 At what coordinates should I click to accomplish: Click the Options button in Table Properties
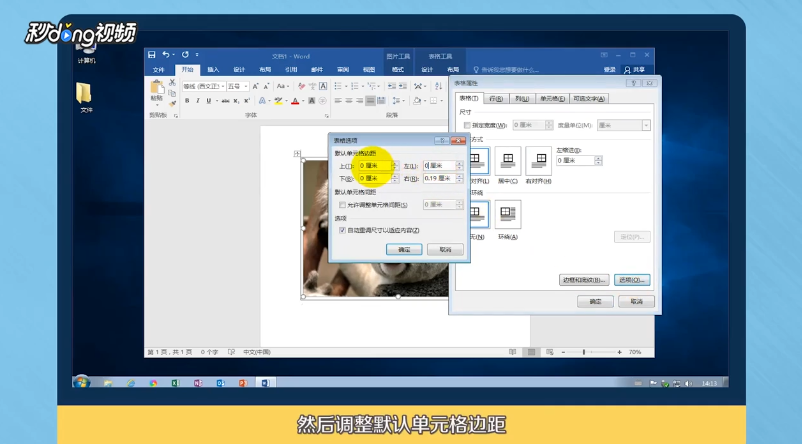(x=632, y=280)
